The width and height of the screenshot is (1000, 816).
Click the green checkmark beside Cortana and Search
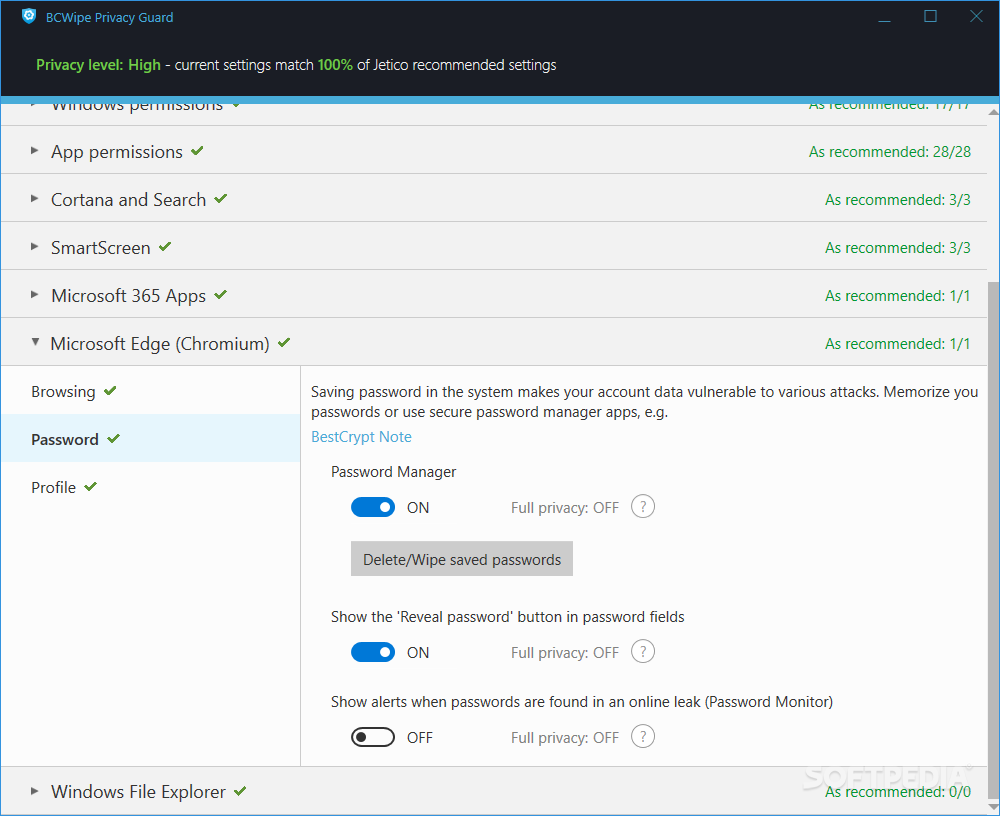click(x=221, y=198)
